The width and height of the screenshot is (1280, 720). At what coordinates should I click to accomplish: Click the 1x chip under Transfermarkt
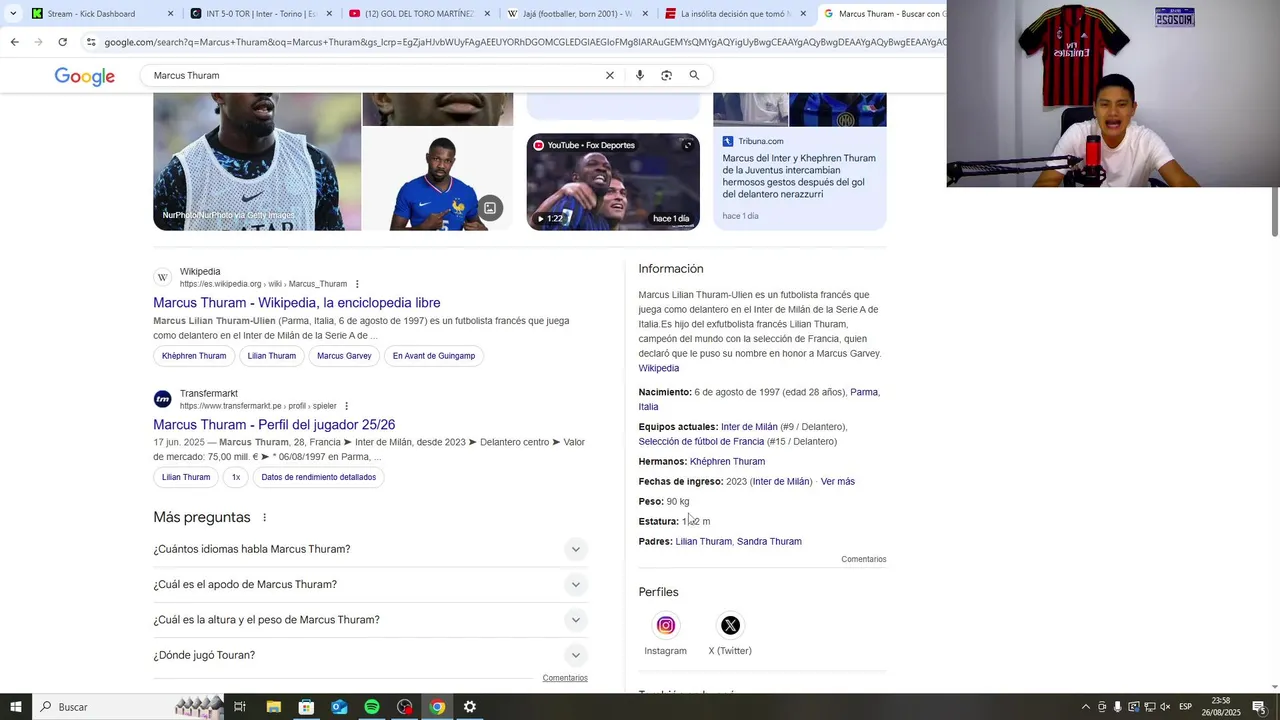(236, 477)
